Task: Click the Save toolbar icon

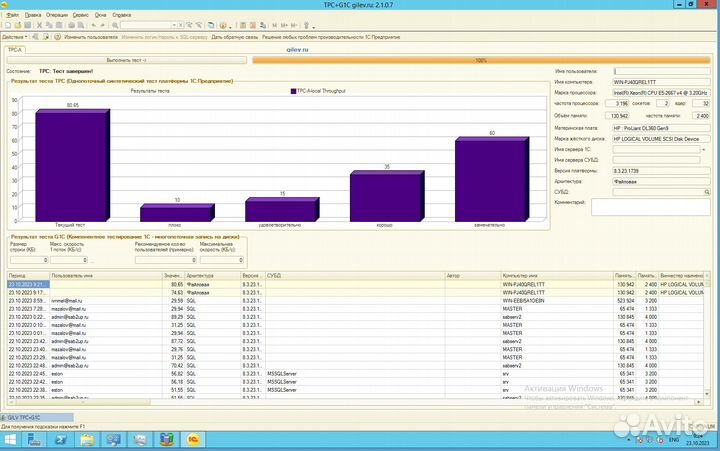Action: point(28,25)
